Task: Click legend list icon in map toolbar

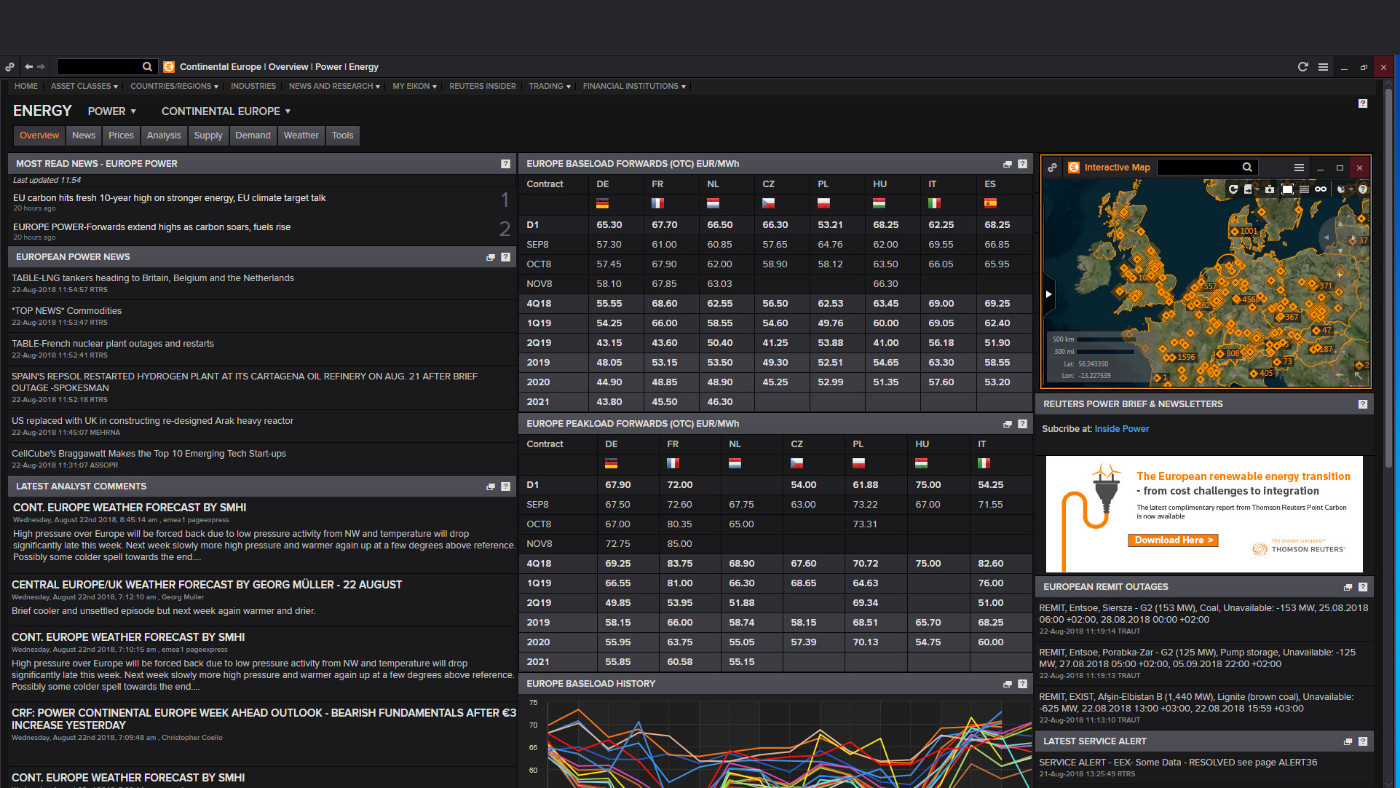Action: 1304,189
